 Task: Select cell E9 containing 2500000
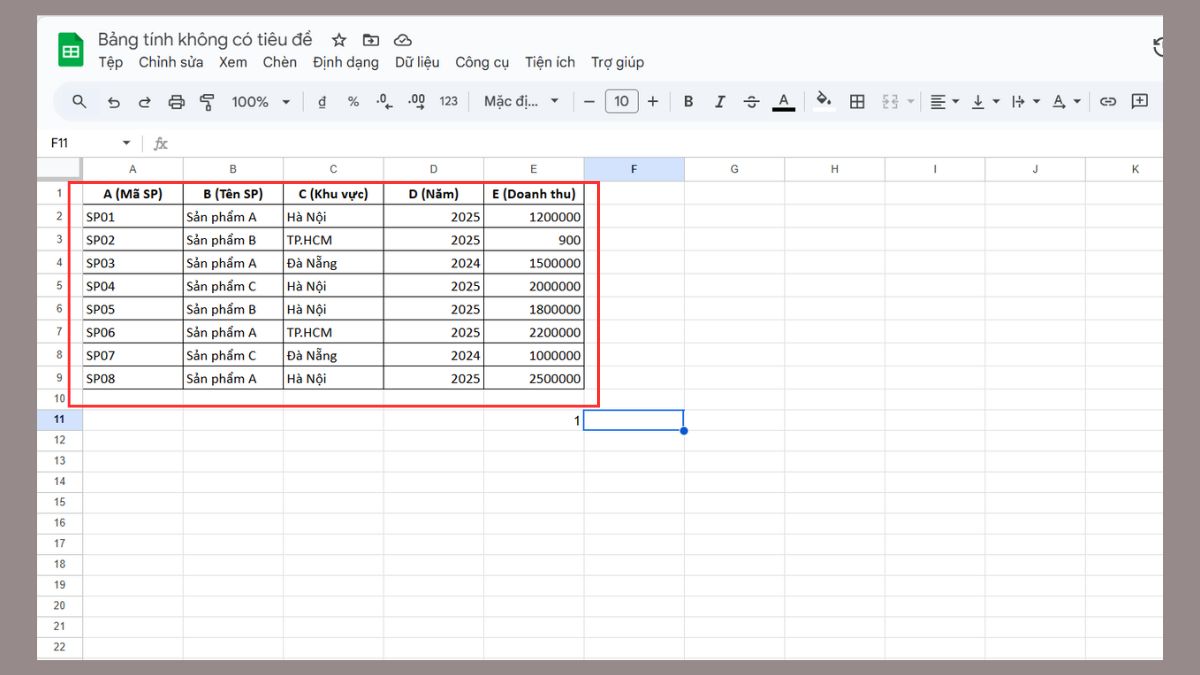(534, 379)
